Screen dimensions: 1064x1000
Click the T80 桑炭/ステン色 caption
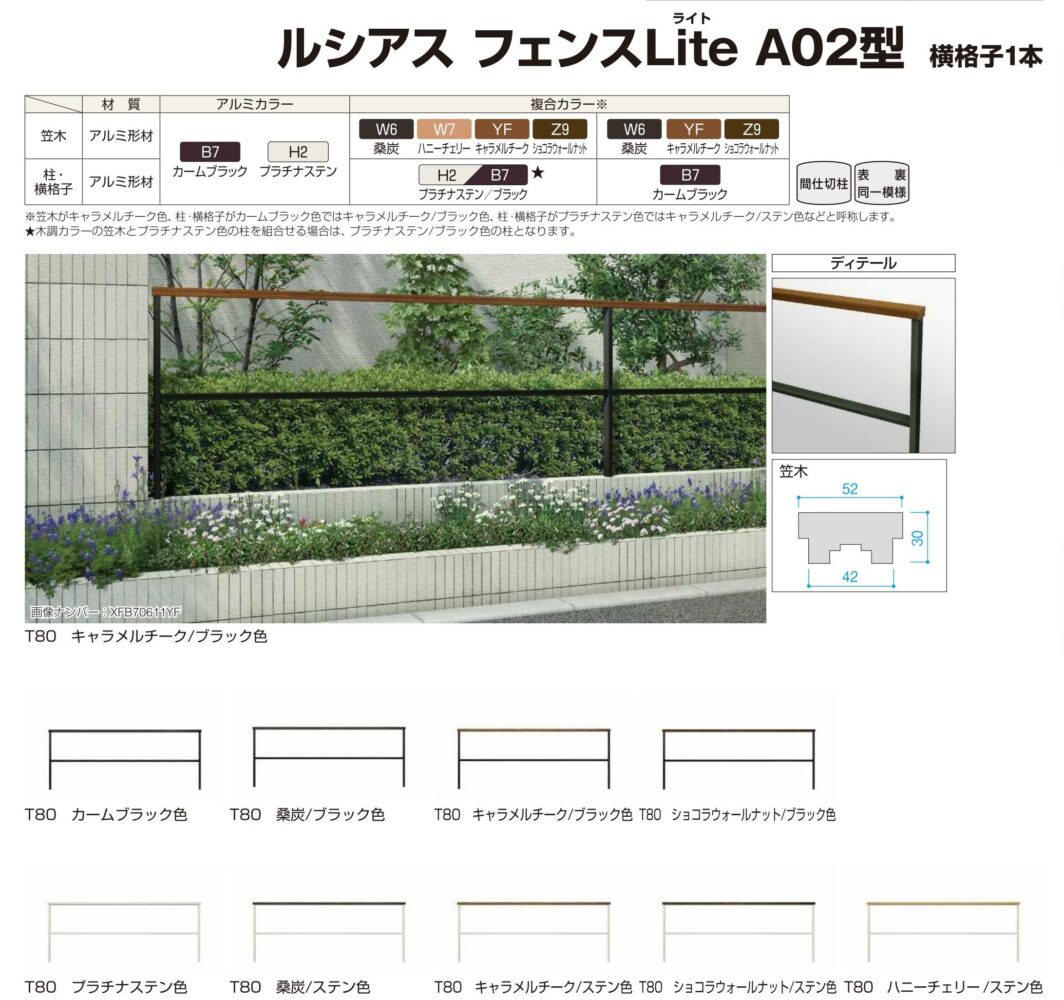tap(299, 986)
